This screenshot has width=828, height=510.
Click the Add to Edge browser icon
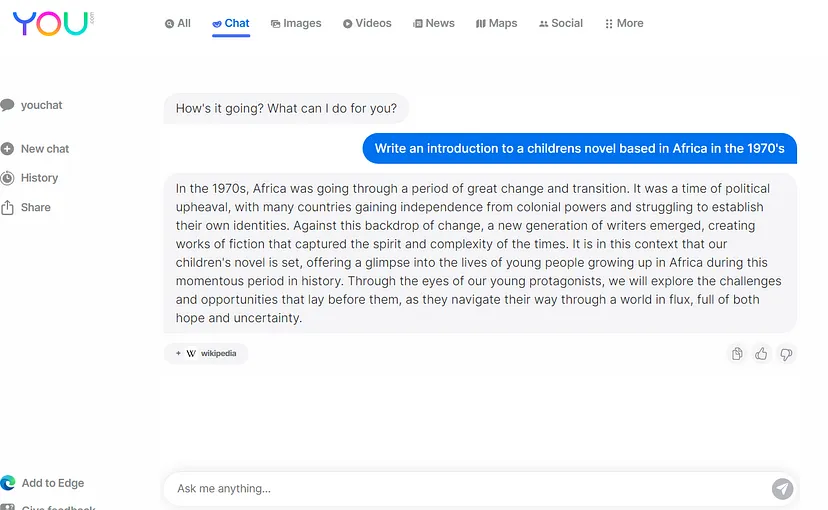point(7,483)
